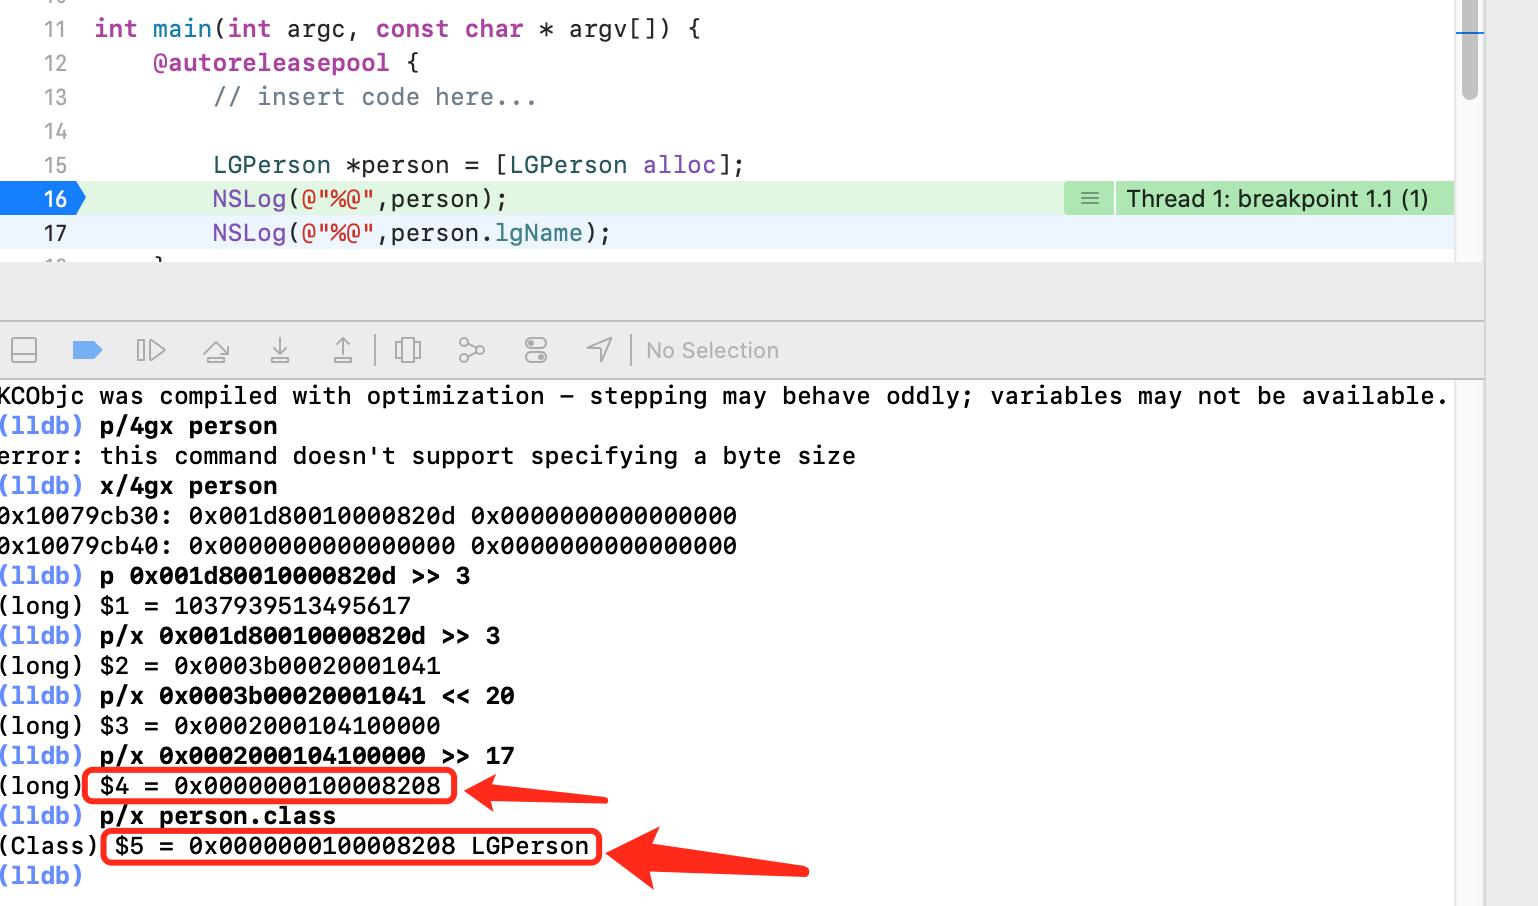Click lgName on line 17
The image size is (1538, 906).
[x=538, y=233]
